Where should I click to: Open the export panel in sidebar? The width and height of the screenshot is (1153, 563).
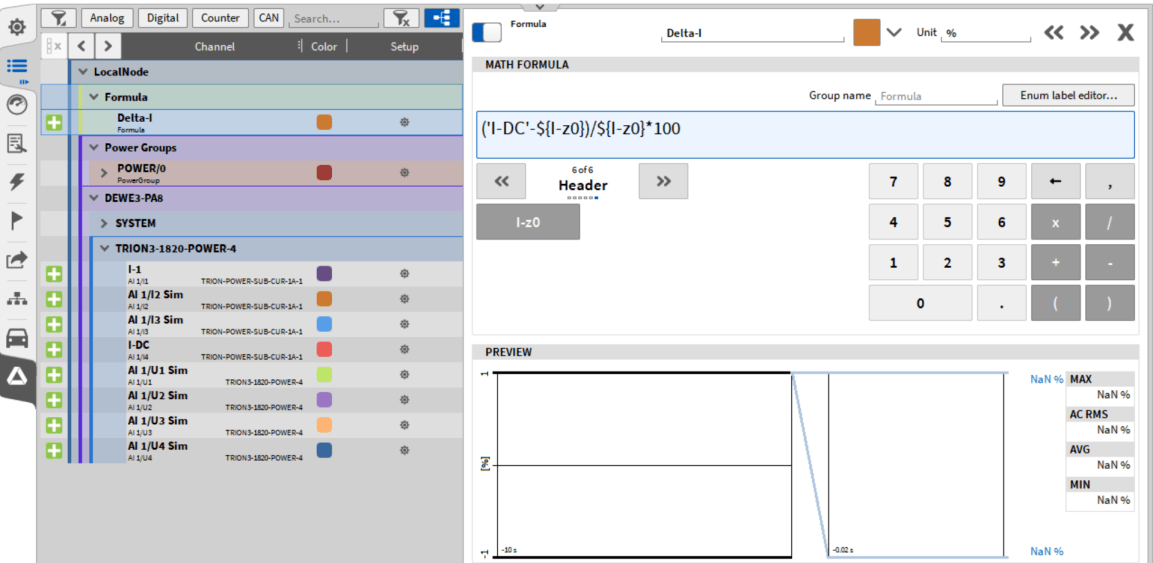tap(17, 260)
